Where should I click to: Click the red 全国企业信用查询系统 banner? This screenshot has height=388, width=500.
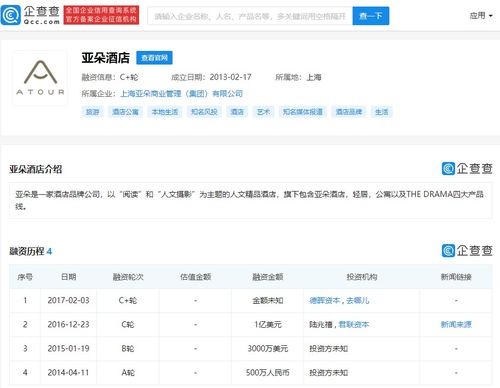click(x=101, y=15)
